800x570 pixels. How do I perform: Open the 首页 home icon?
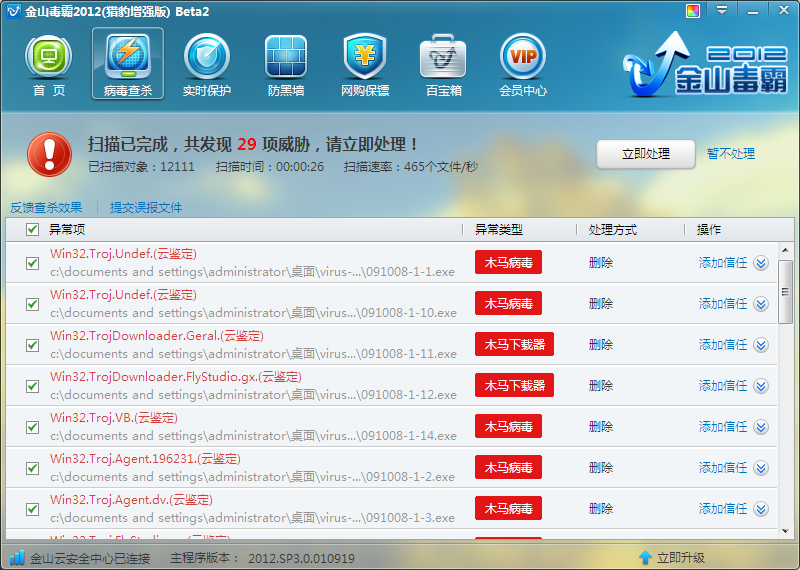[48, 58]
